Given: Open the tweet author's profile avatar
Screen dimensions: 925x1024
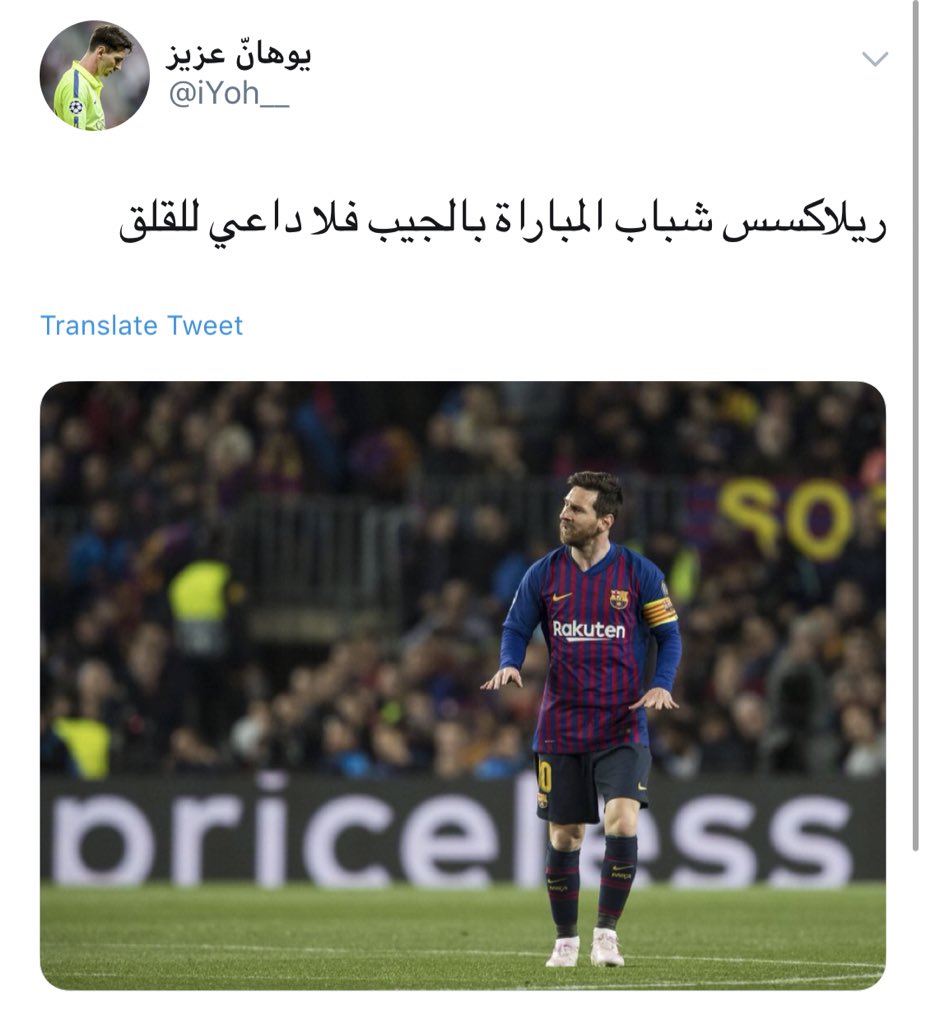Looking at the screenshot, I should pos(94,76).
